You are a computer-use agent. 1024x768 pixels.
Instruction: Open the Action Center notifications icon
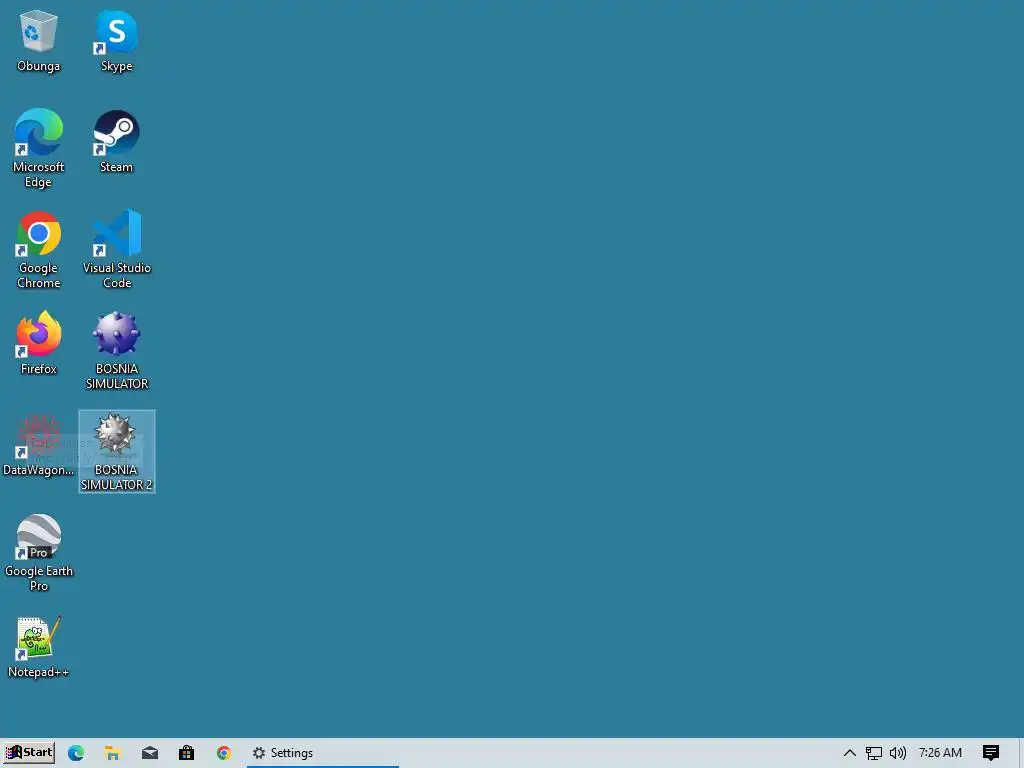click(991, 753)
